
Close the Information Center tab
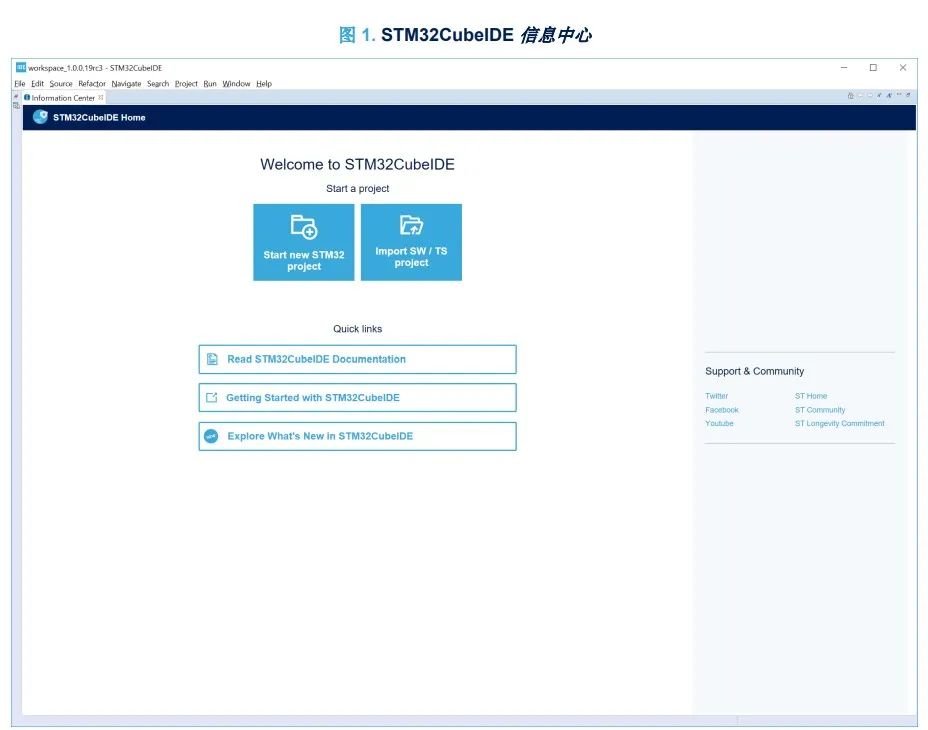click(x=101, y=98)
